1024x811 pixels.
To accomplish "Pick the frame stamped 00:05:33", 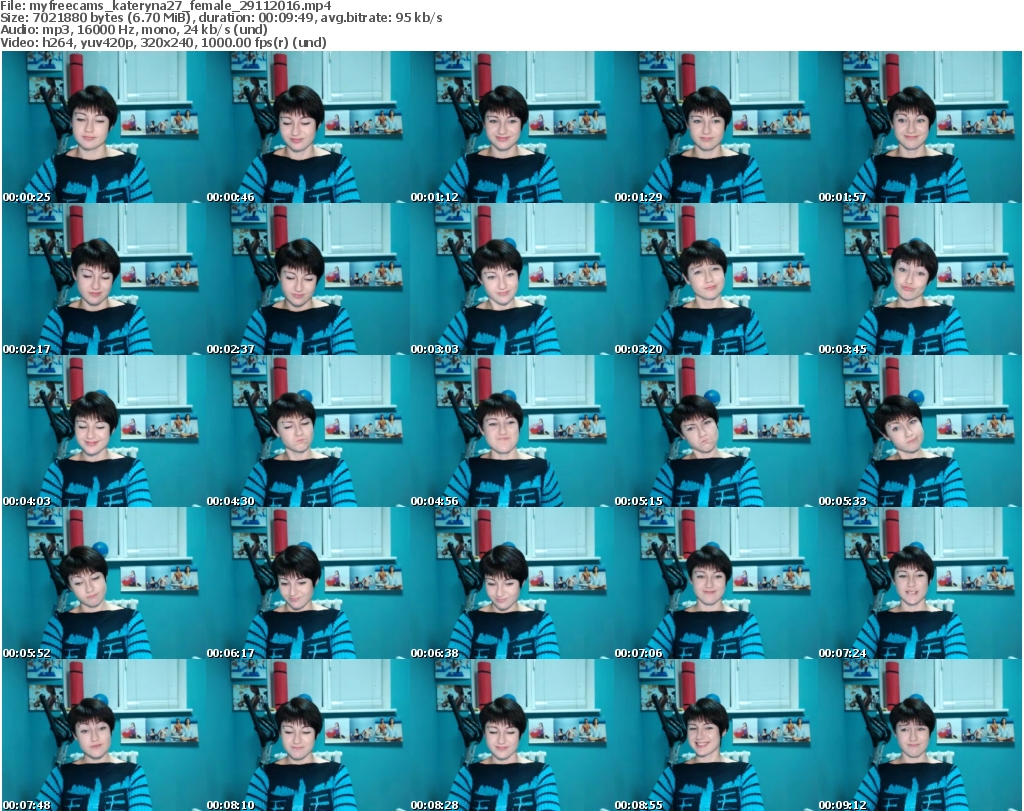I will [x=919, y=431].
